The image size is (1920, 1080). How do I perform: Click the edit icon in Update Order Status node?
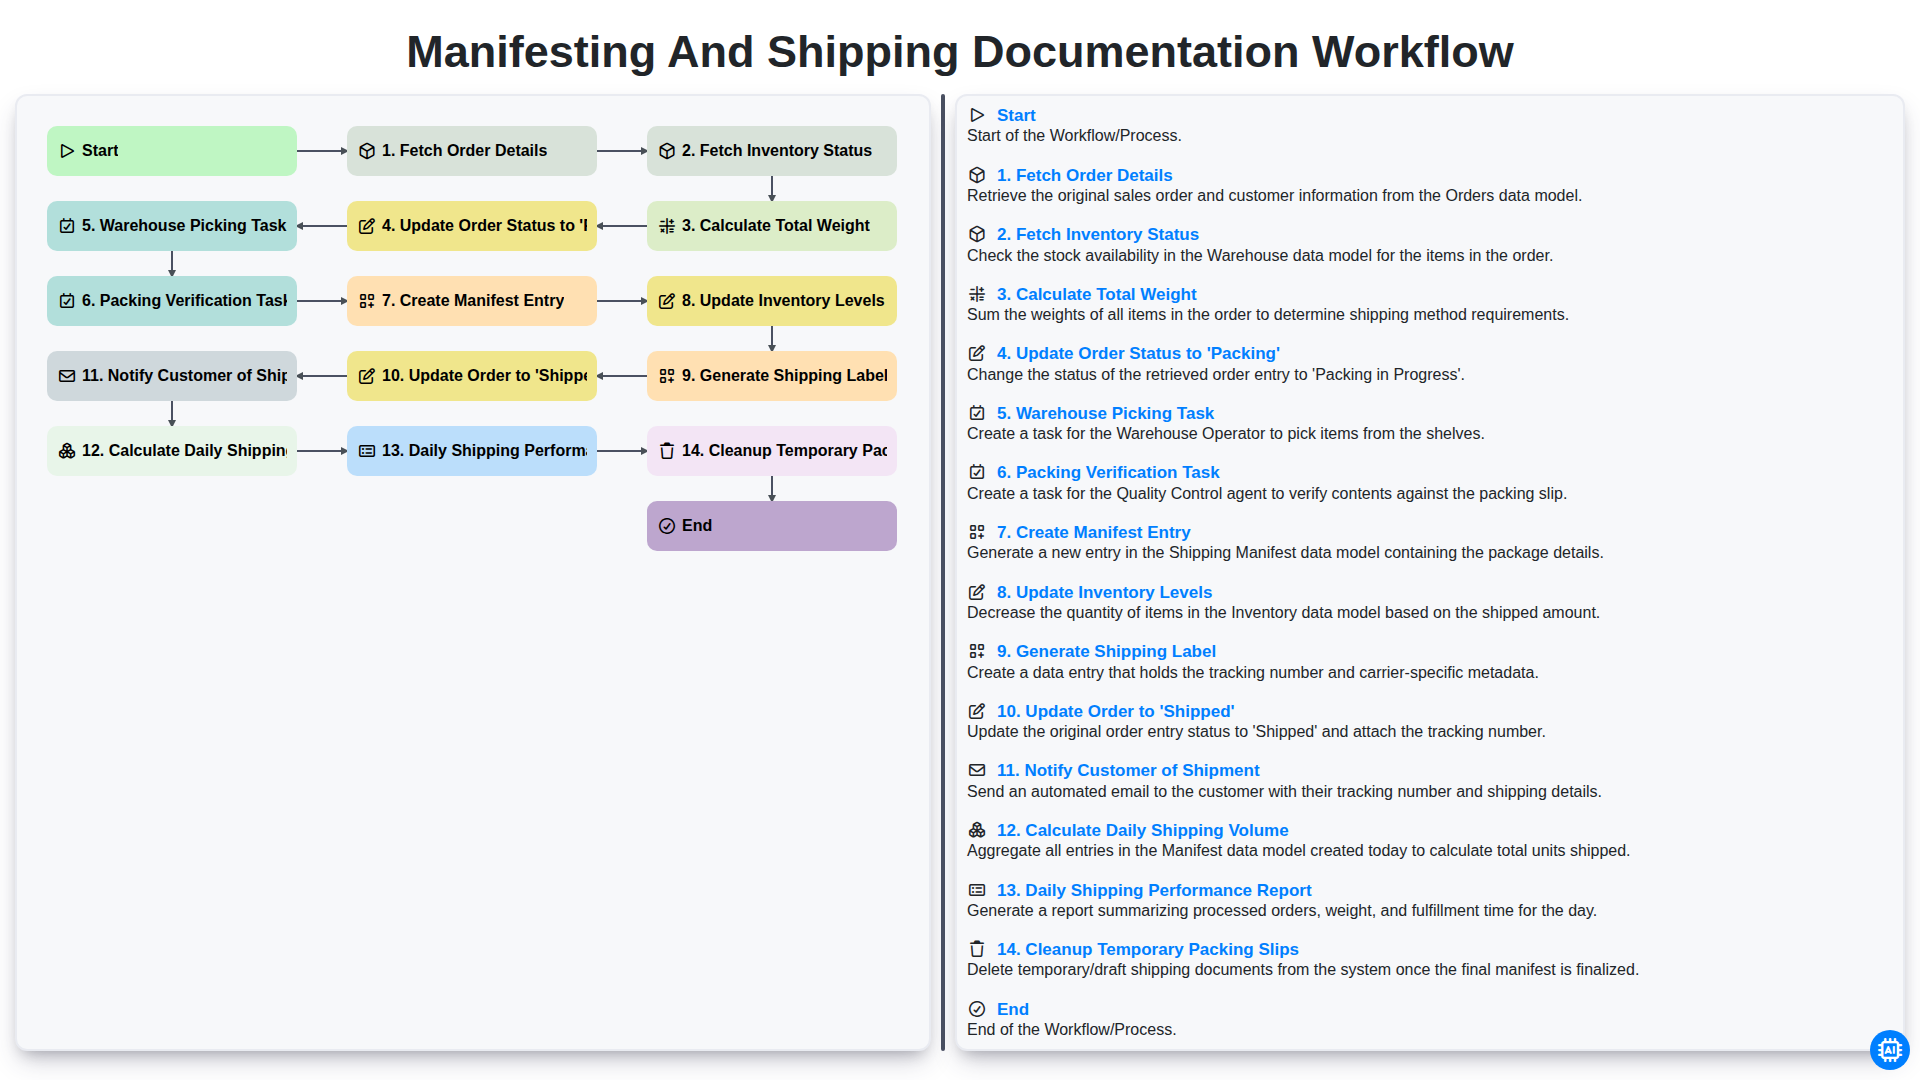[367, 226]
